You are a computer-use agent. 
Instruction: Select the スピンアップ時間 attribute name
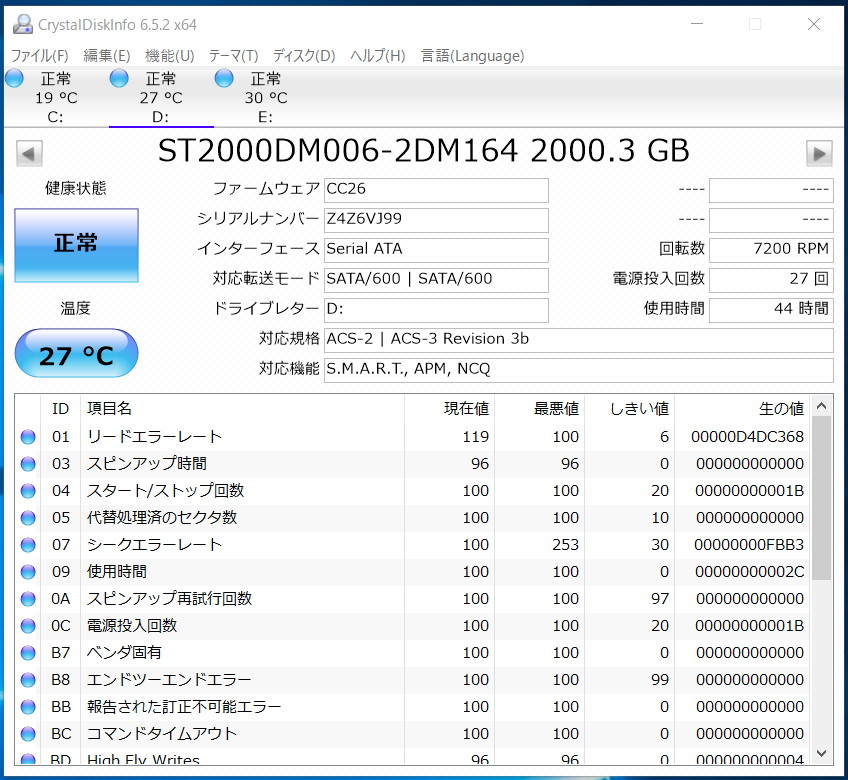[147, 464]
